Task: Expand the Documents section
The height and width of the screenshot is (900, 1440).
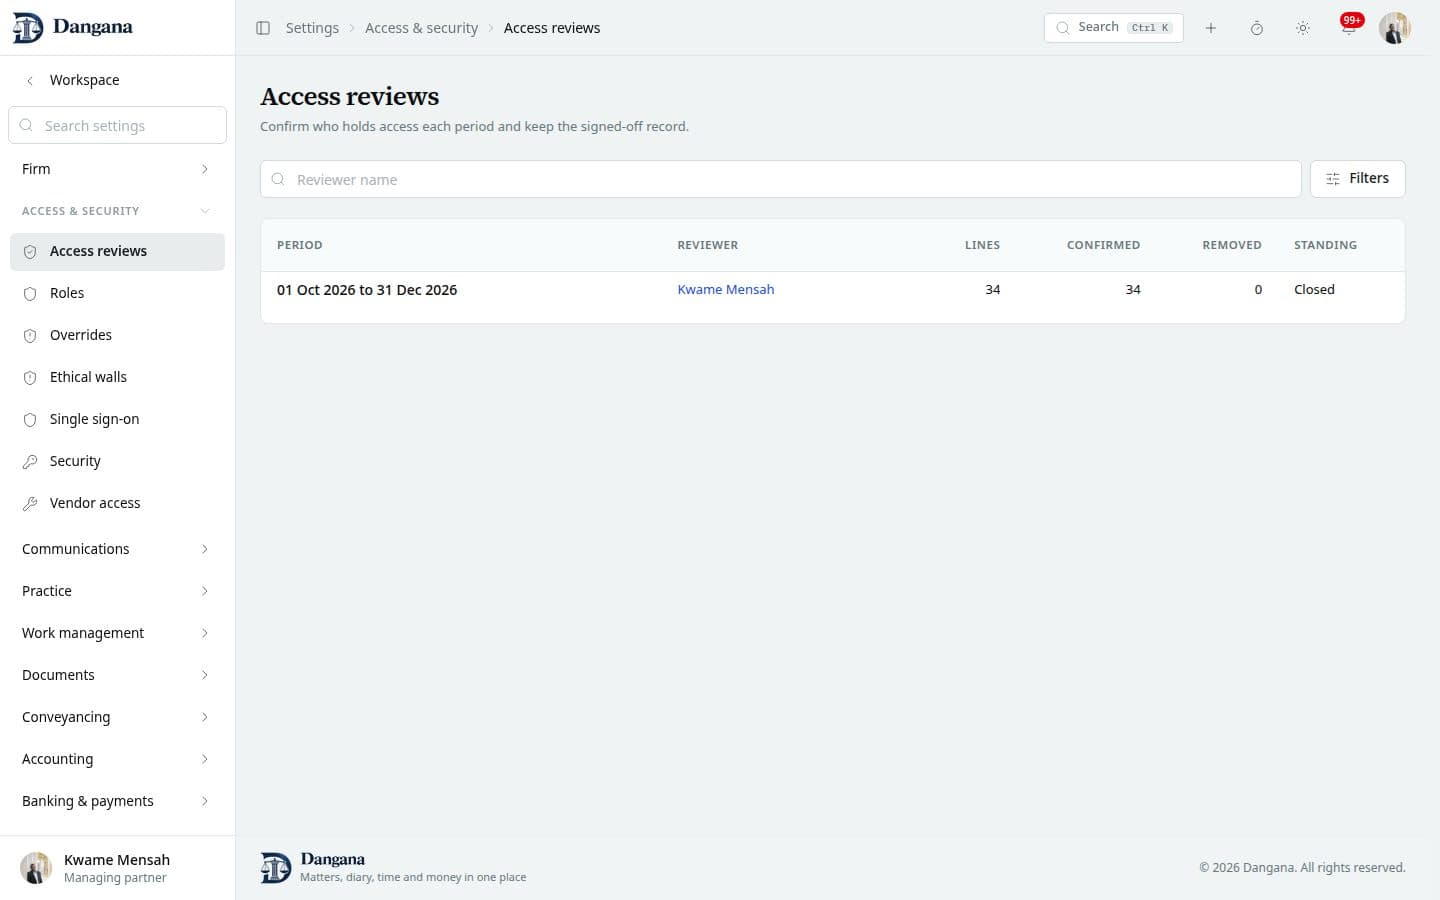Action: coord(117,675)
